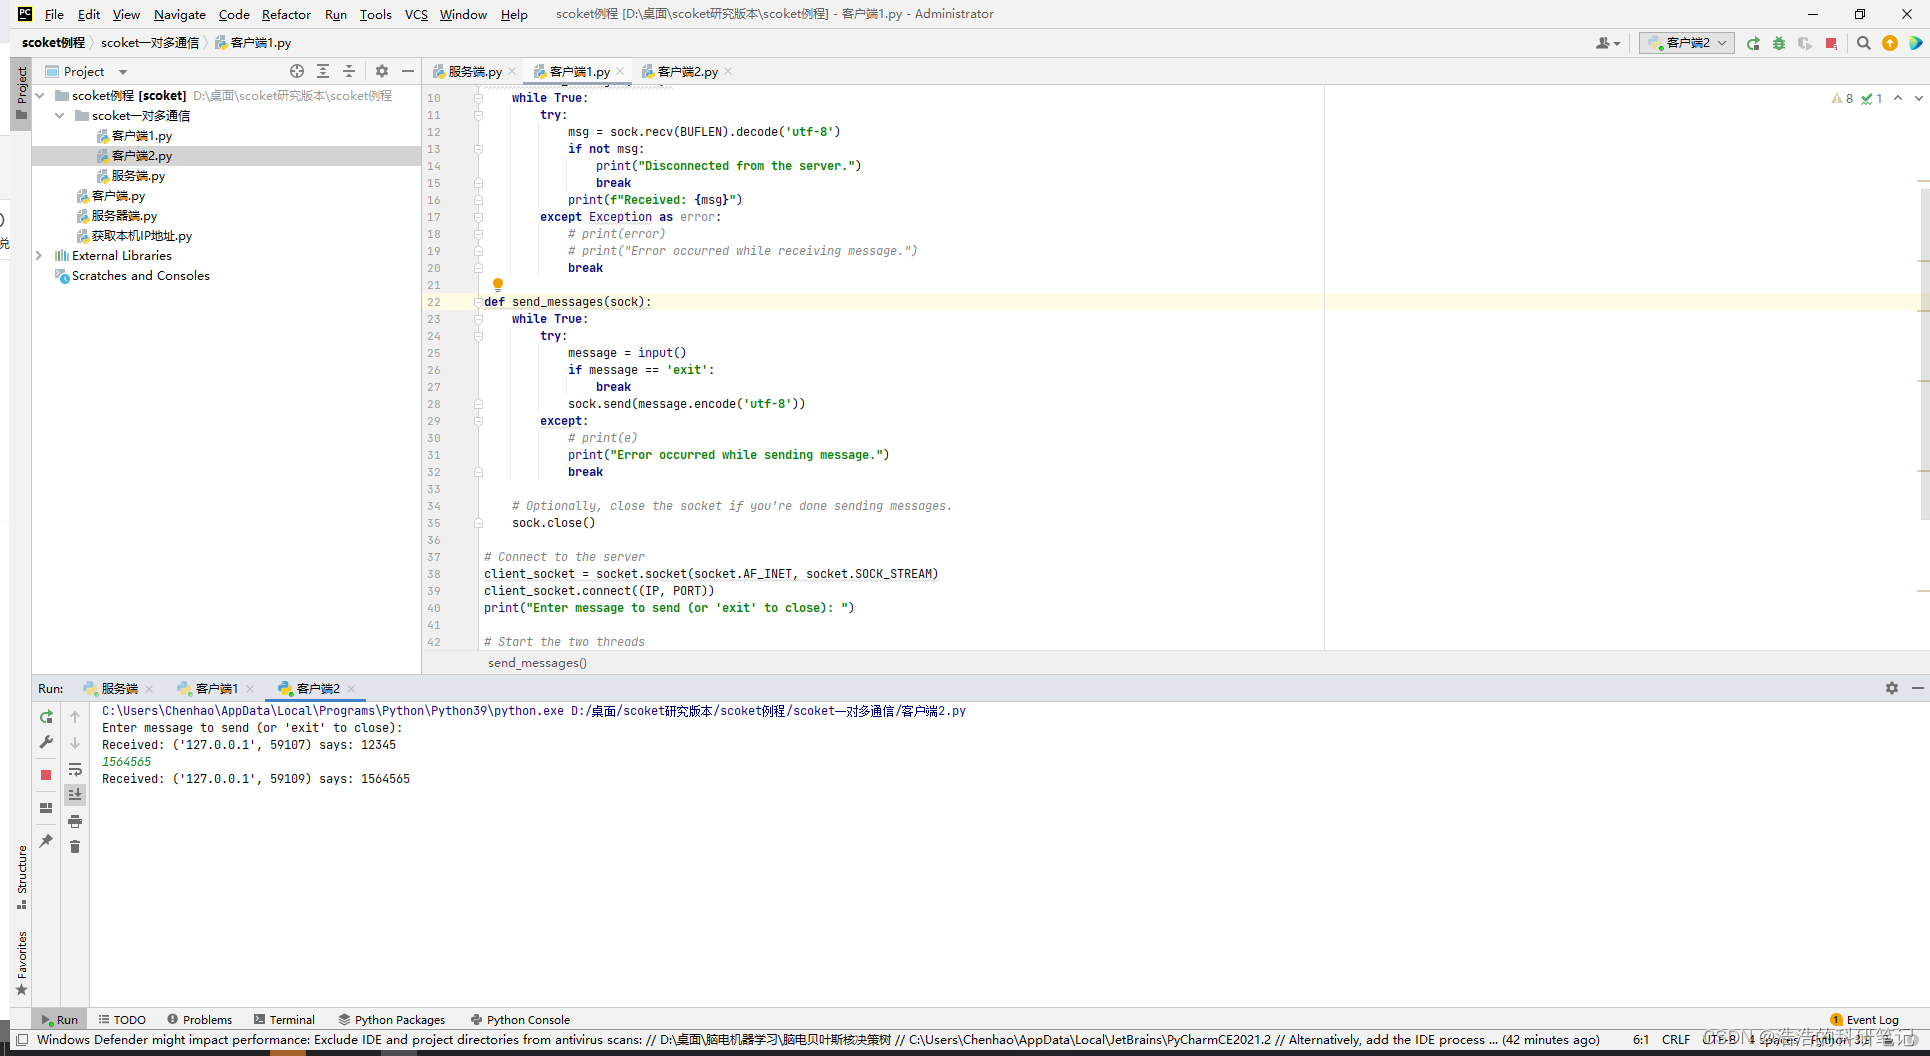The width and height of the screenshot is (1930, 1056).
Task: Open the Tools menu
Action: pos(376,14)
